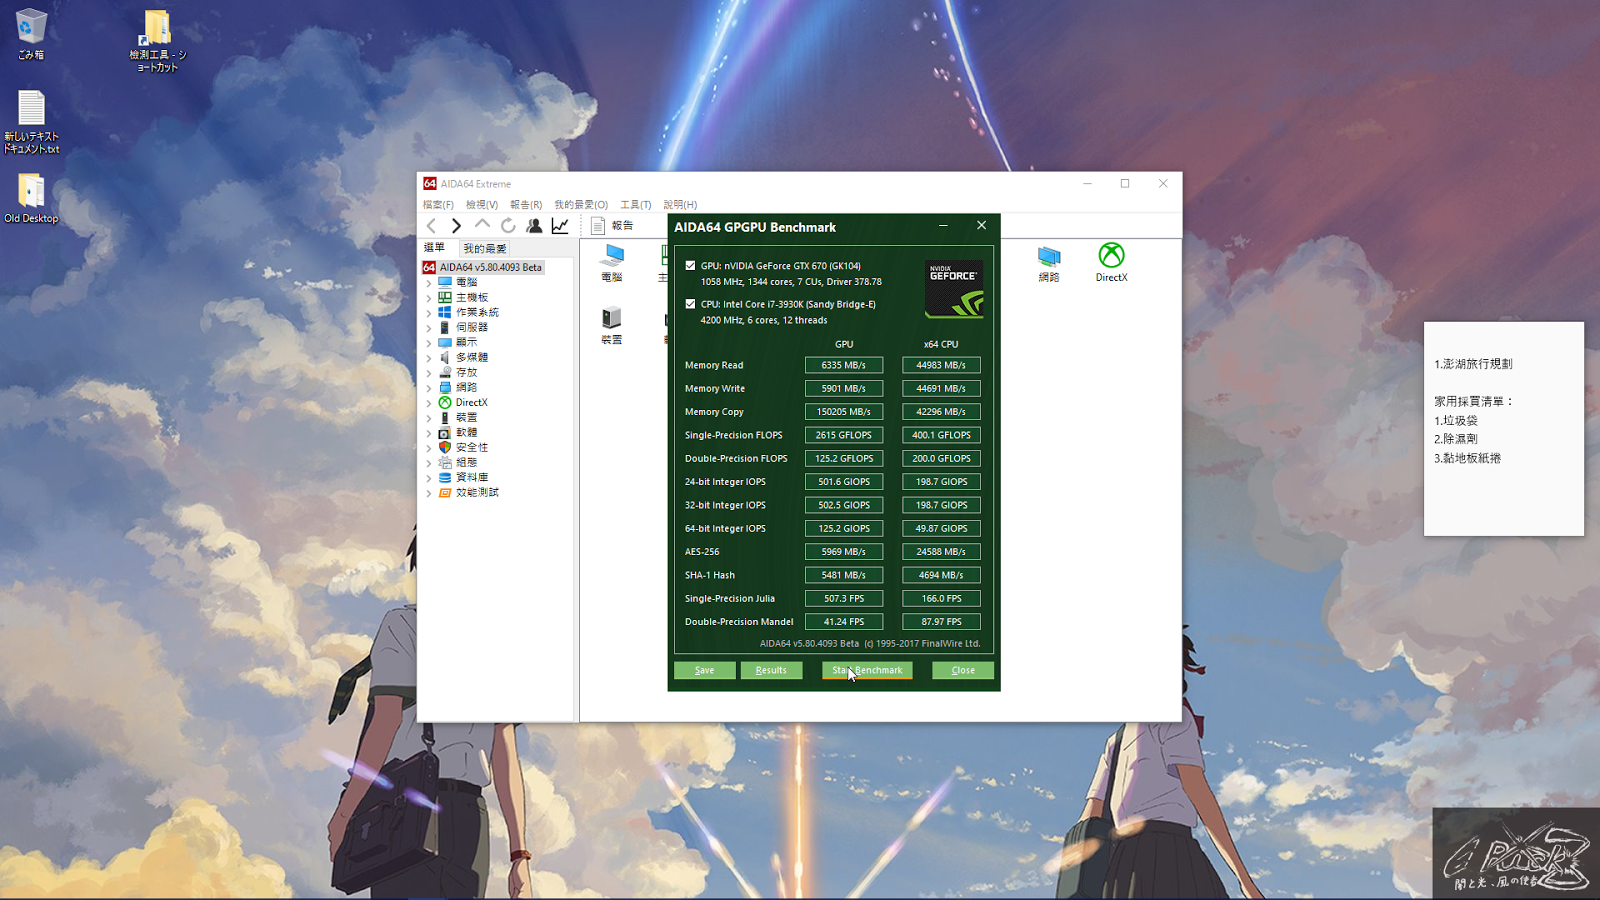Image resolution: width=1600 pixels, height=900 pixels.
Task: Click the CPU AES-256 24588 MB/s value
Action: coord(941,552)
